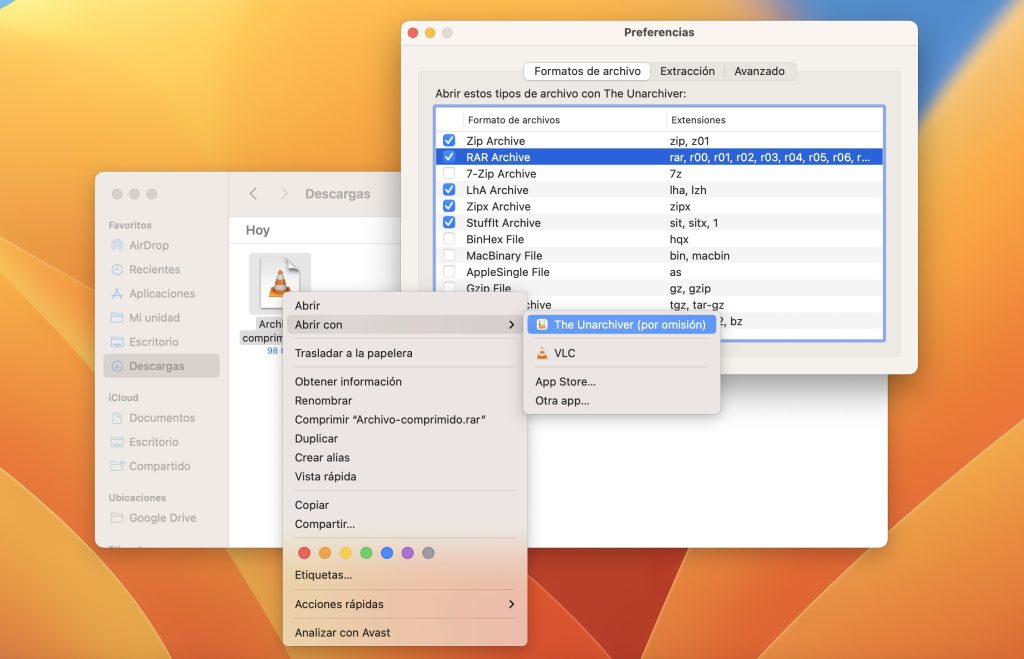Apply the purple tag color
The height and width of the screenshot is (659, 1024).
click(407, 553)
